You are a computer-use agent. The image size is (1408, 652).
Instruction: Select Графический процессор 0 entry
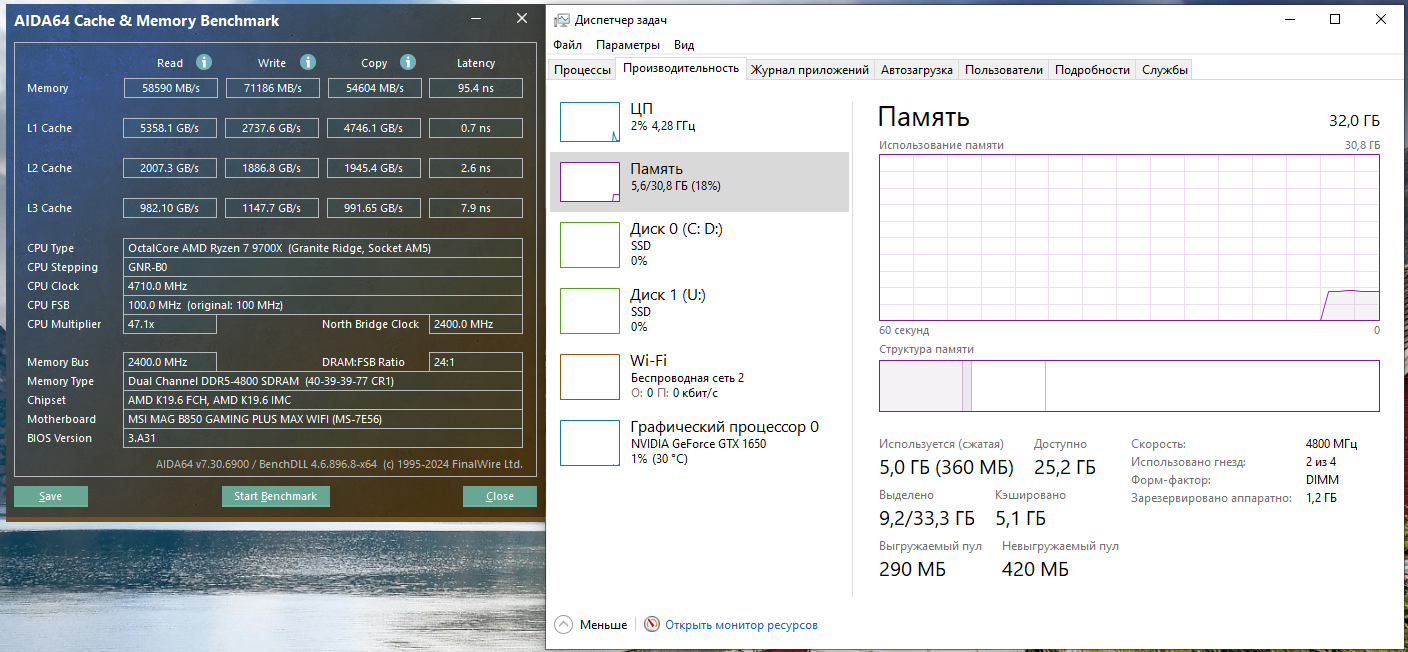pos(699,443)
